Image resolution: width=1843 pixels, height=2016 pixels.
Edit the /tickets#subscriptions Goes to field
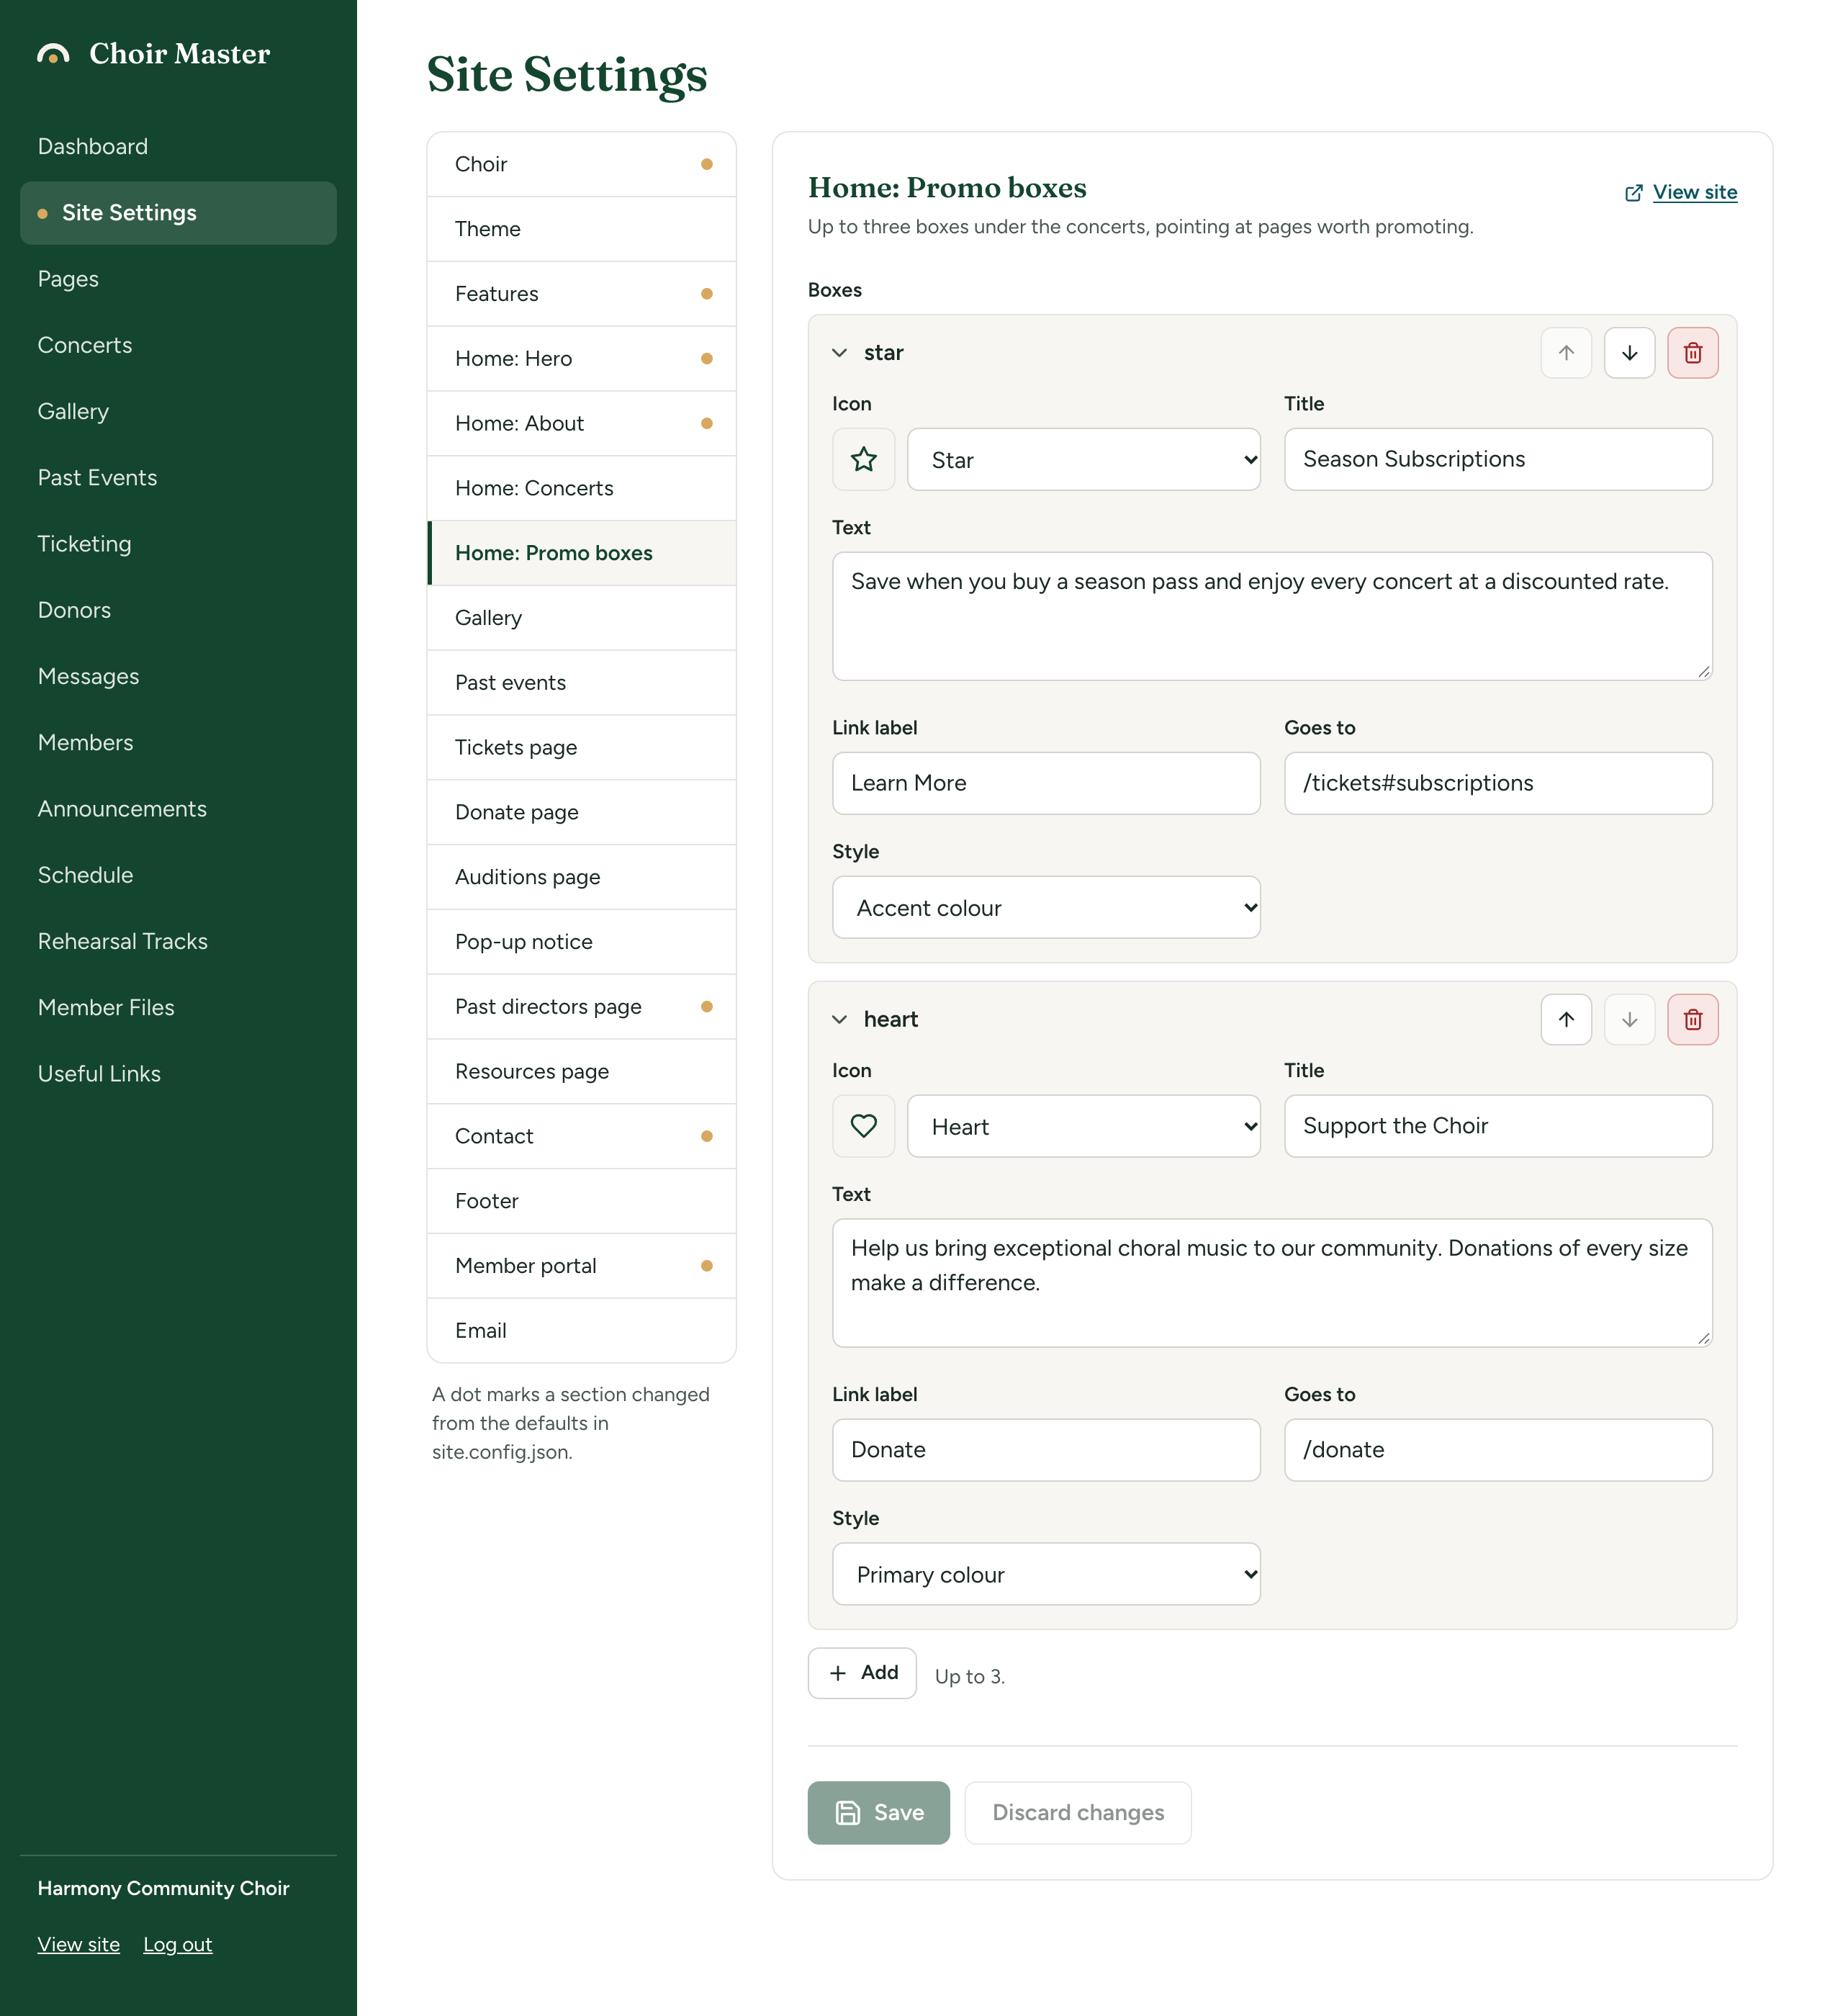1498,783
